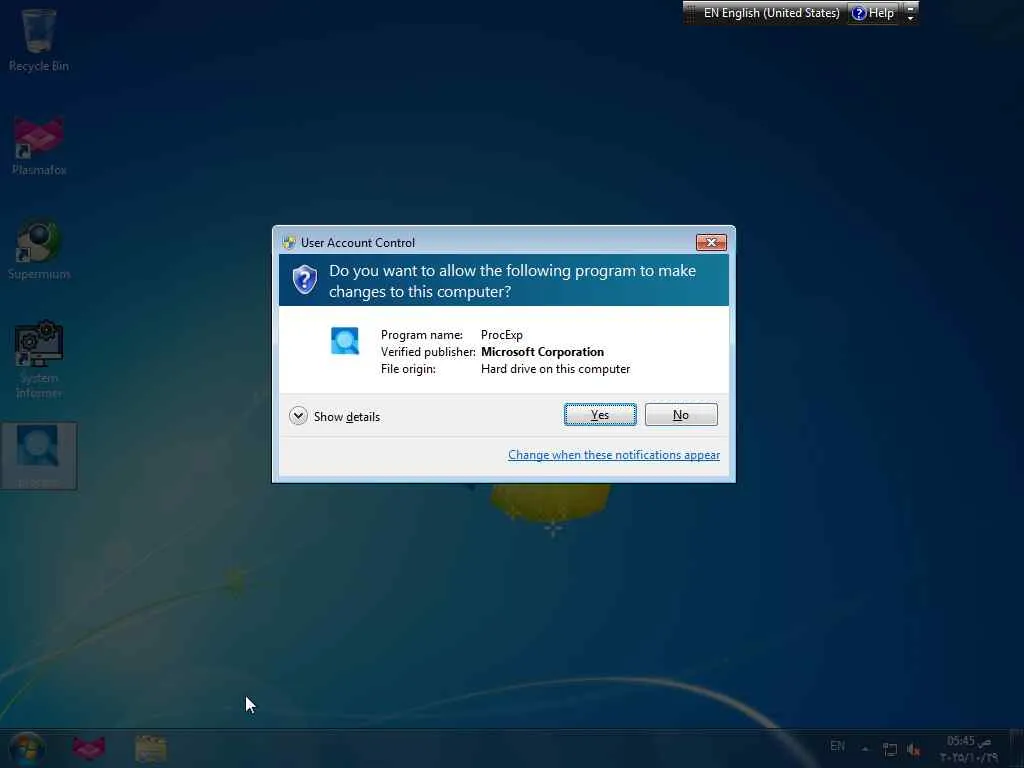Click the EN language indicator in tray
The width and height of the screenshot is (1024, 768).
pos(837,746)
